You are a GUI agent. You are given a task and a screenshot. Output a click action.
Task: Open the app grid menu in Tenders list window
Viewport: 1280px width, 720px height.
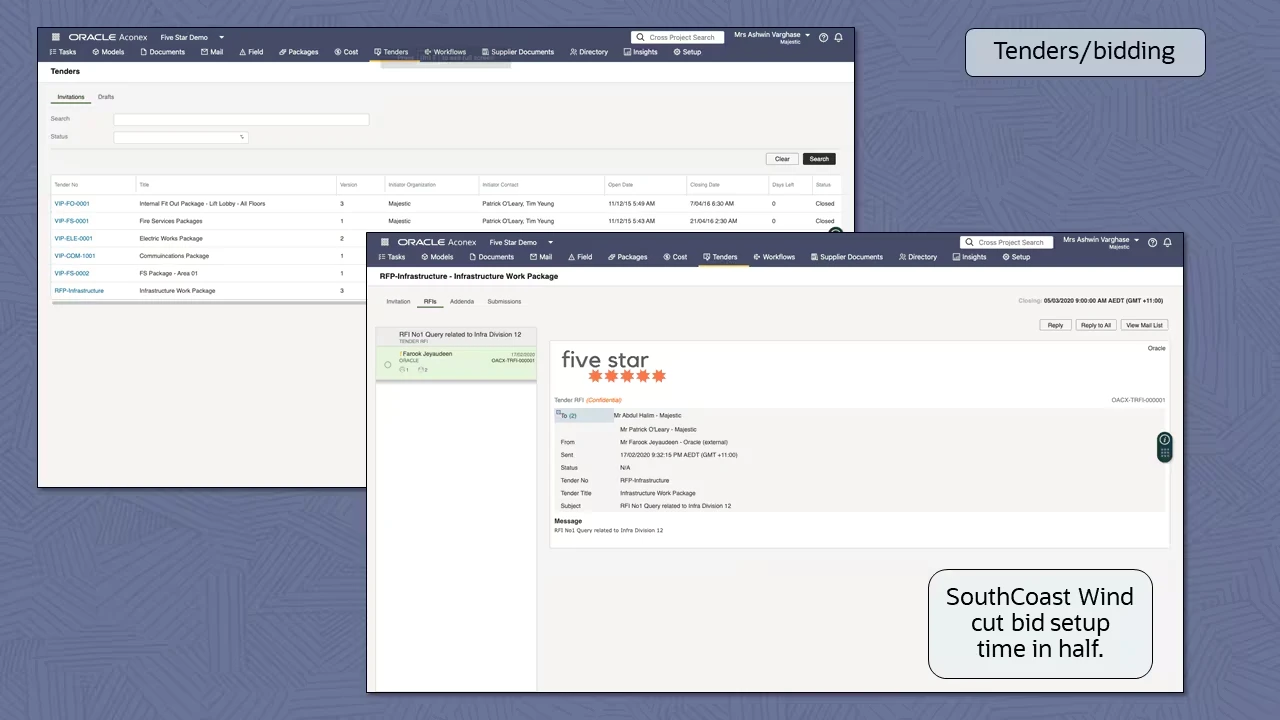click(56, 37)
